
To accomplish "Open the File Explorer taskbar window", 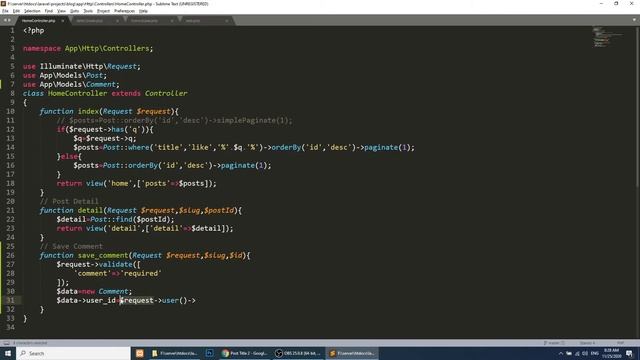I will [174, 353].
